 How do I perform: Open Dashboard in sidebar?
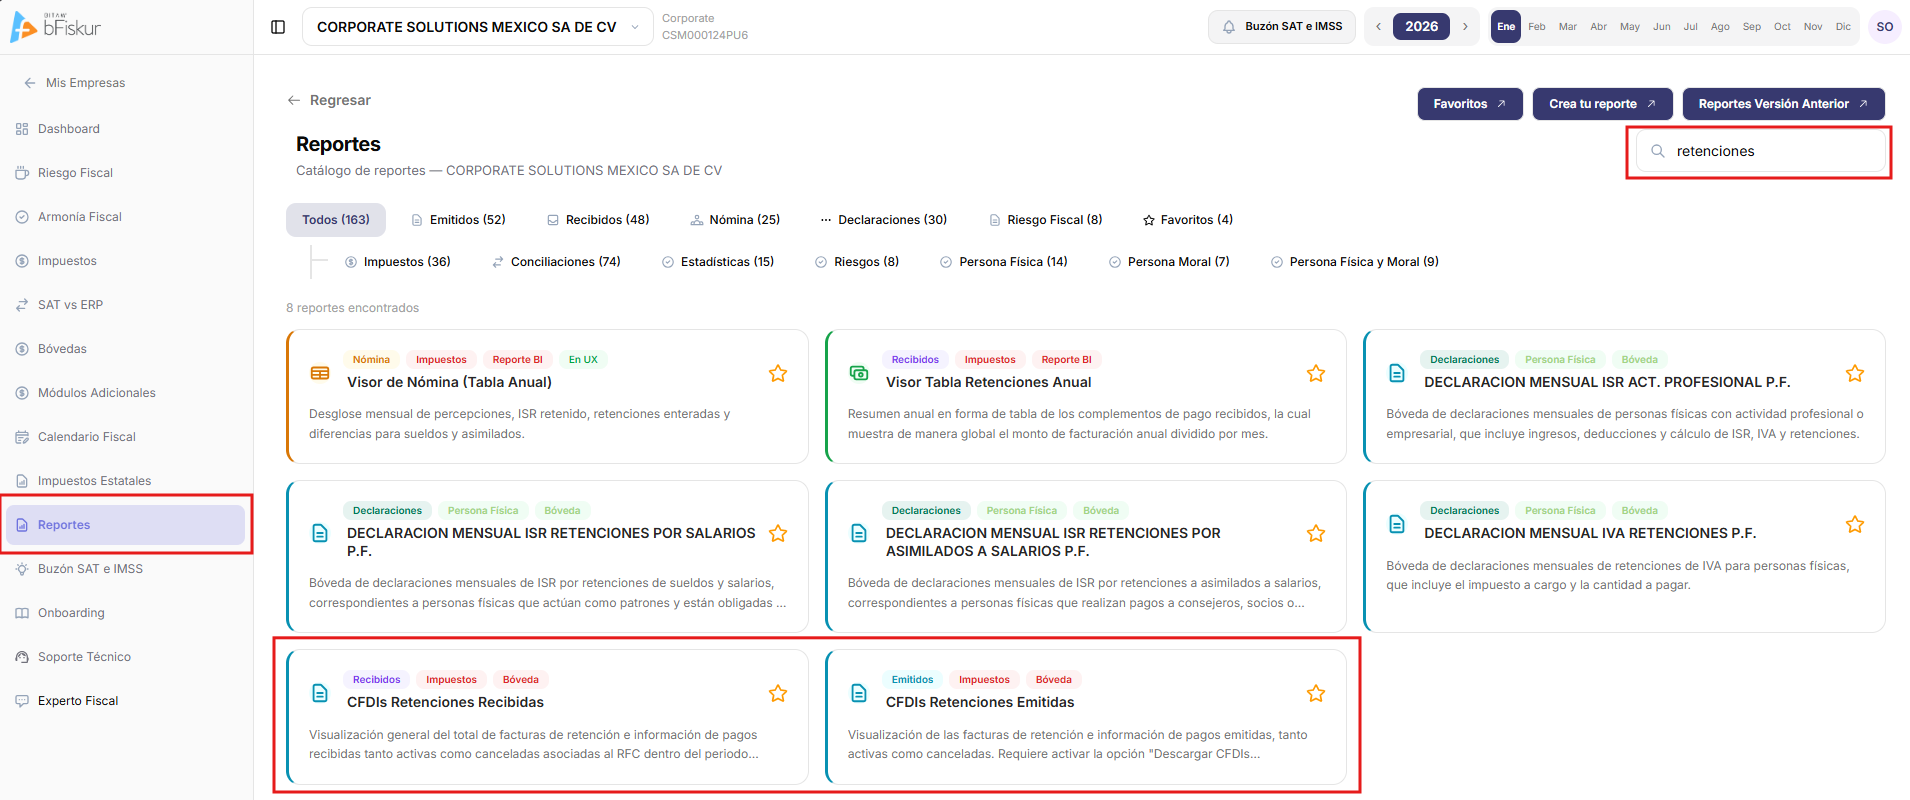point(126,129)
